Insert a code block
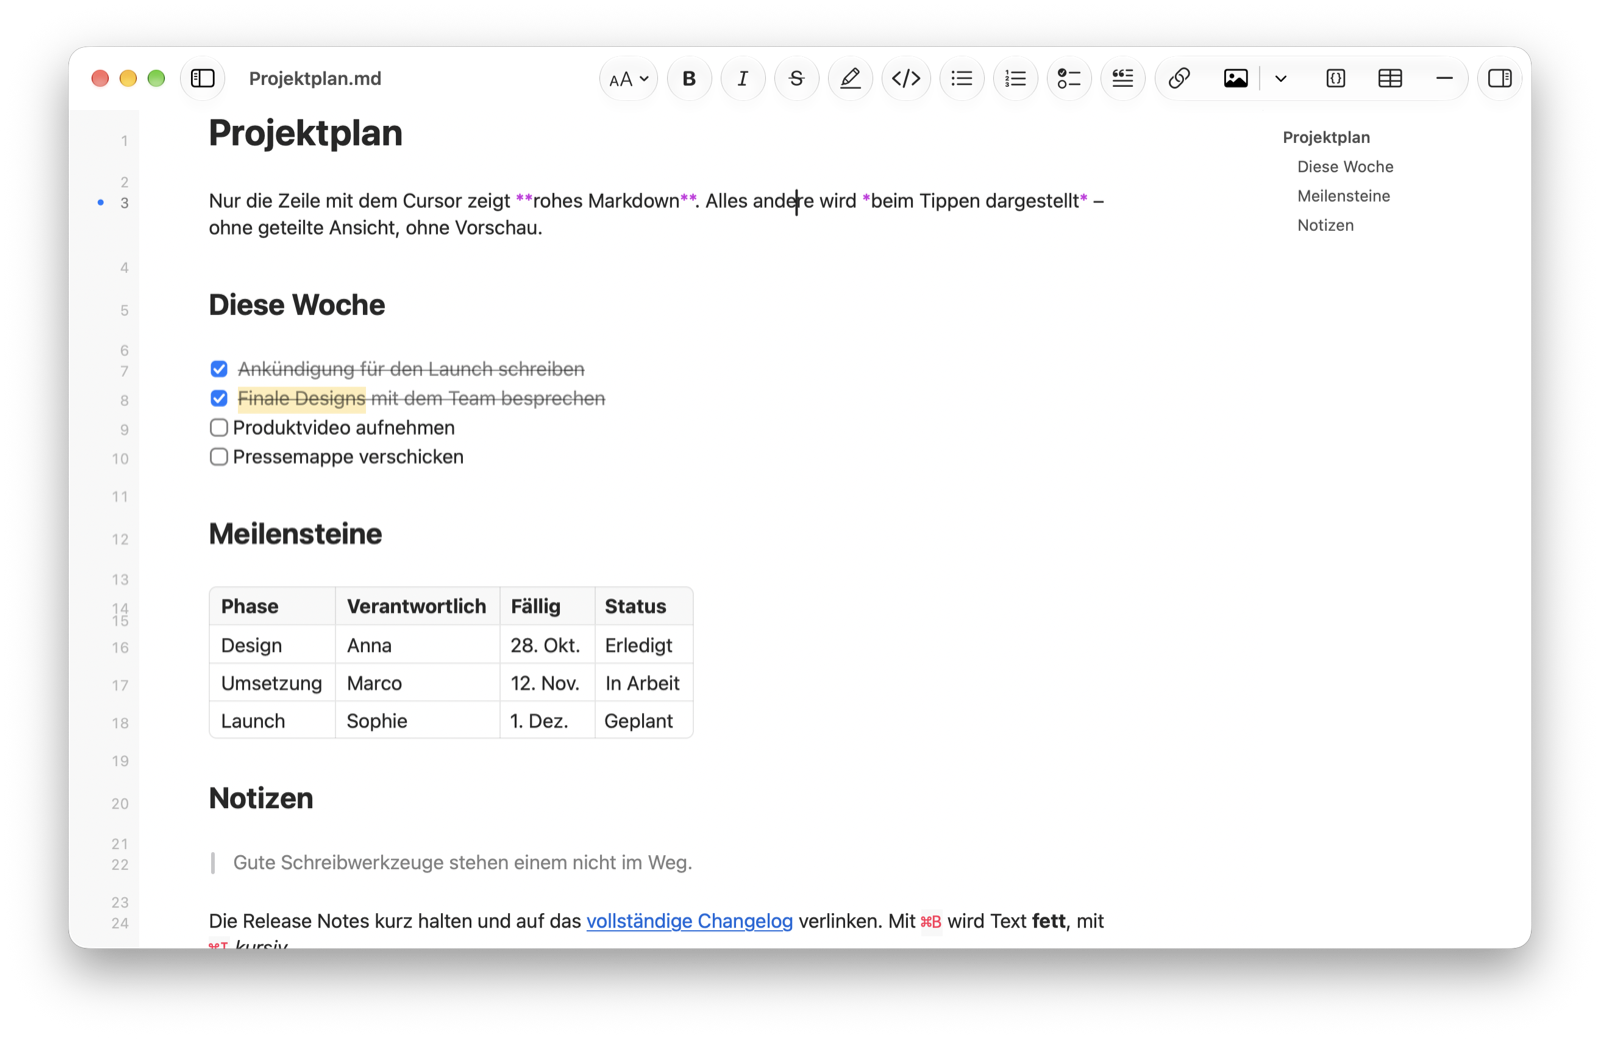1600x1039 pixels. coord(1336,78)
